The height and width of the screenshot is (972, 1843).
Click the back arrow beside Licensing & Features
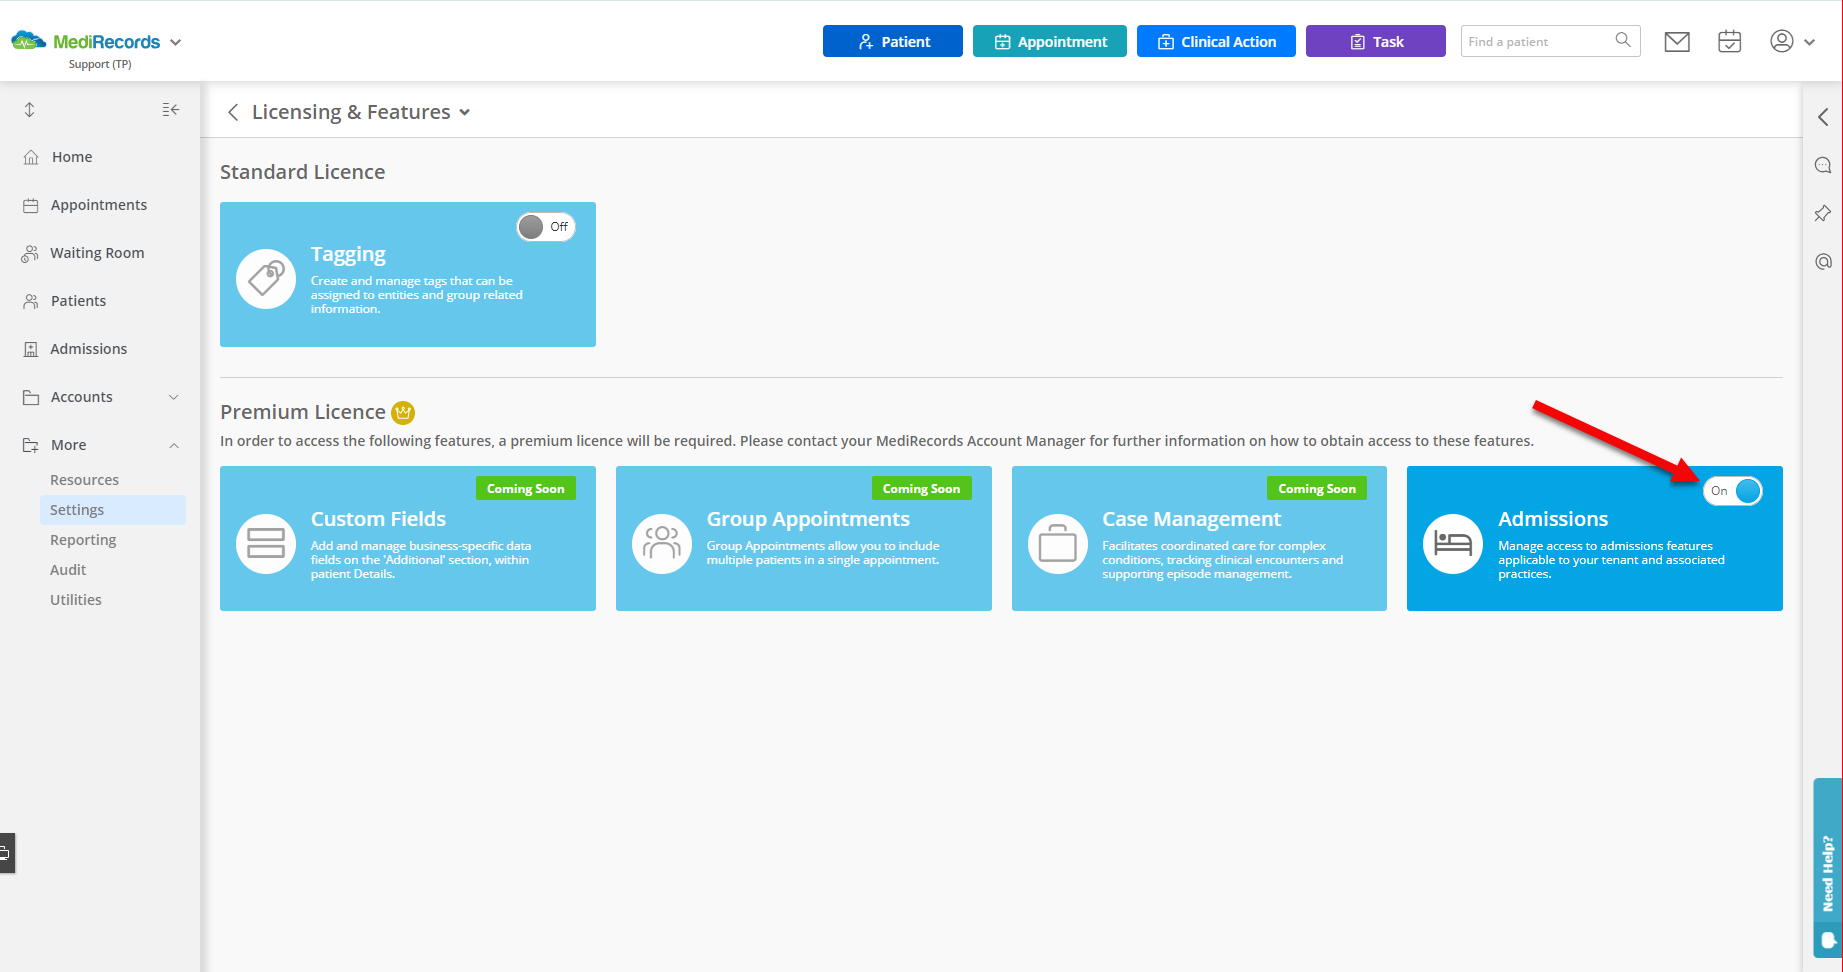[x=233, y=112]
